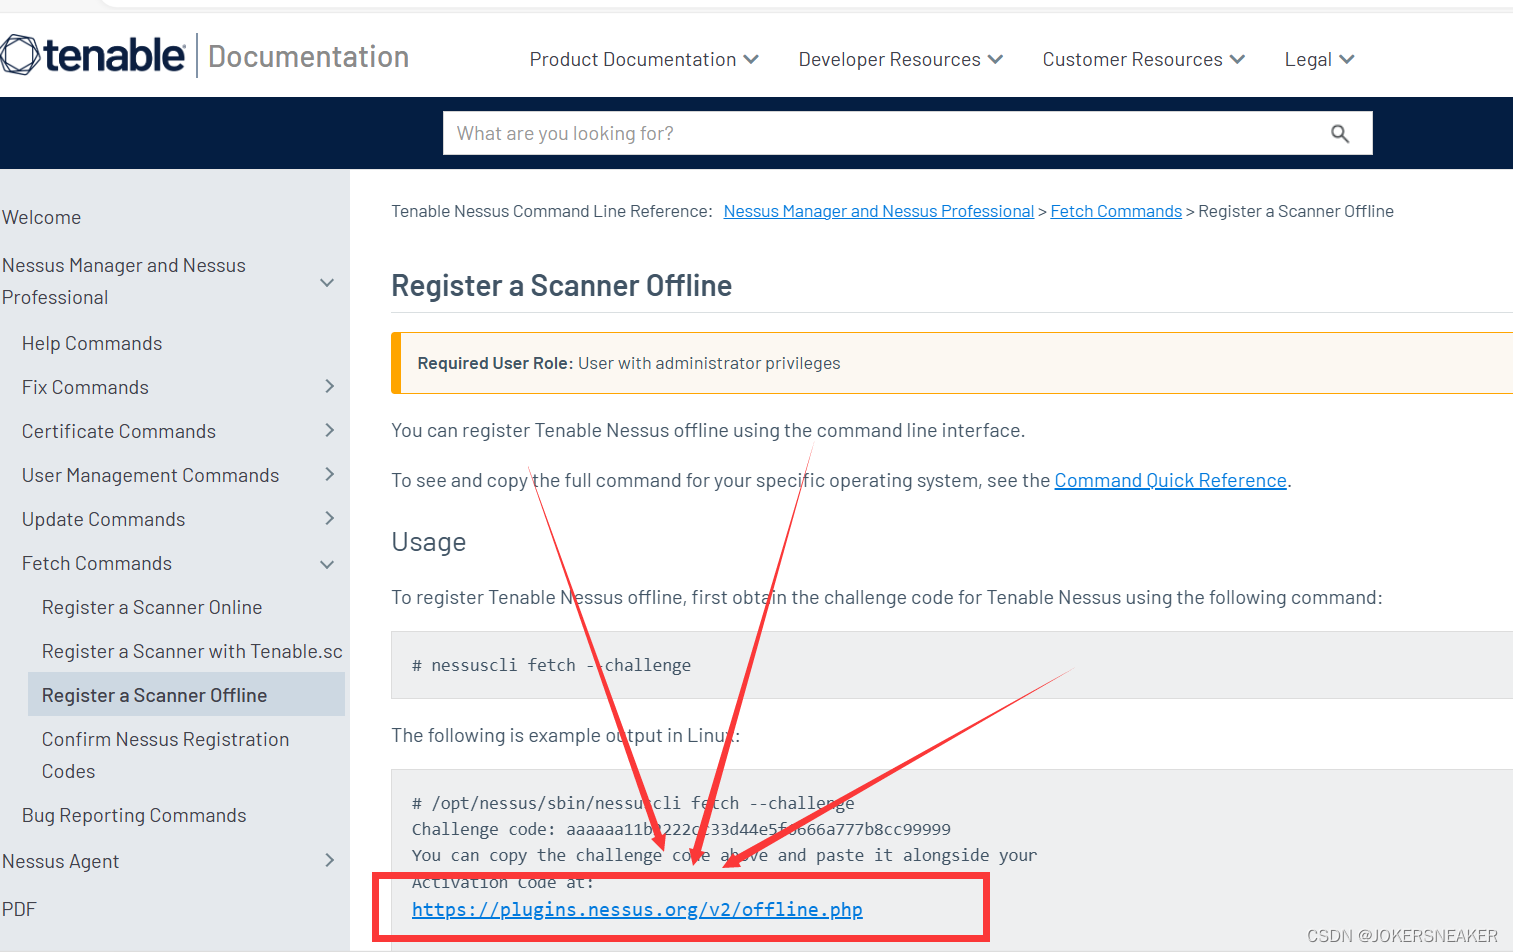1513x952 pixels.
Task: Open Bug Reporting Commands in sidebar
Action: [134, 815]
